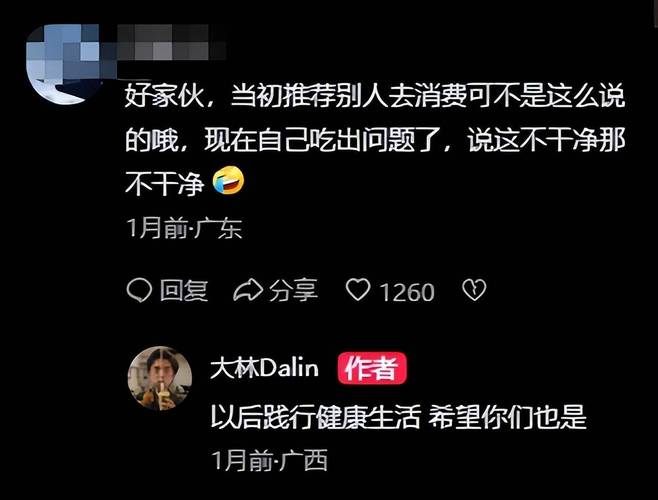This screenshot has width=658, height=500.
Task: Dislike the comment with the broken heart icon
Action: (x=474, y=290)
